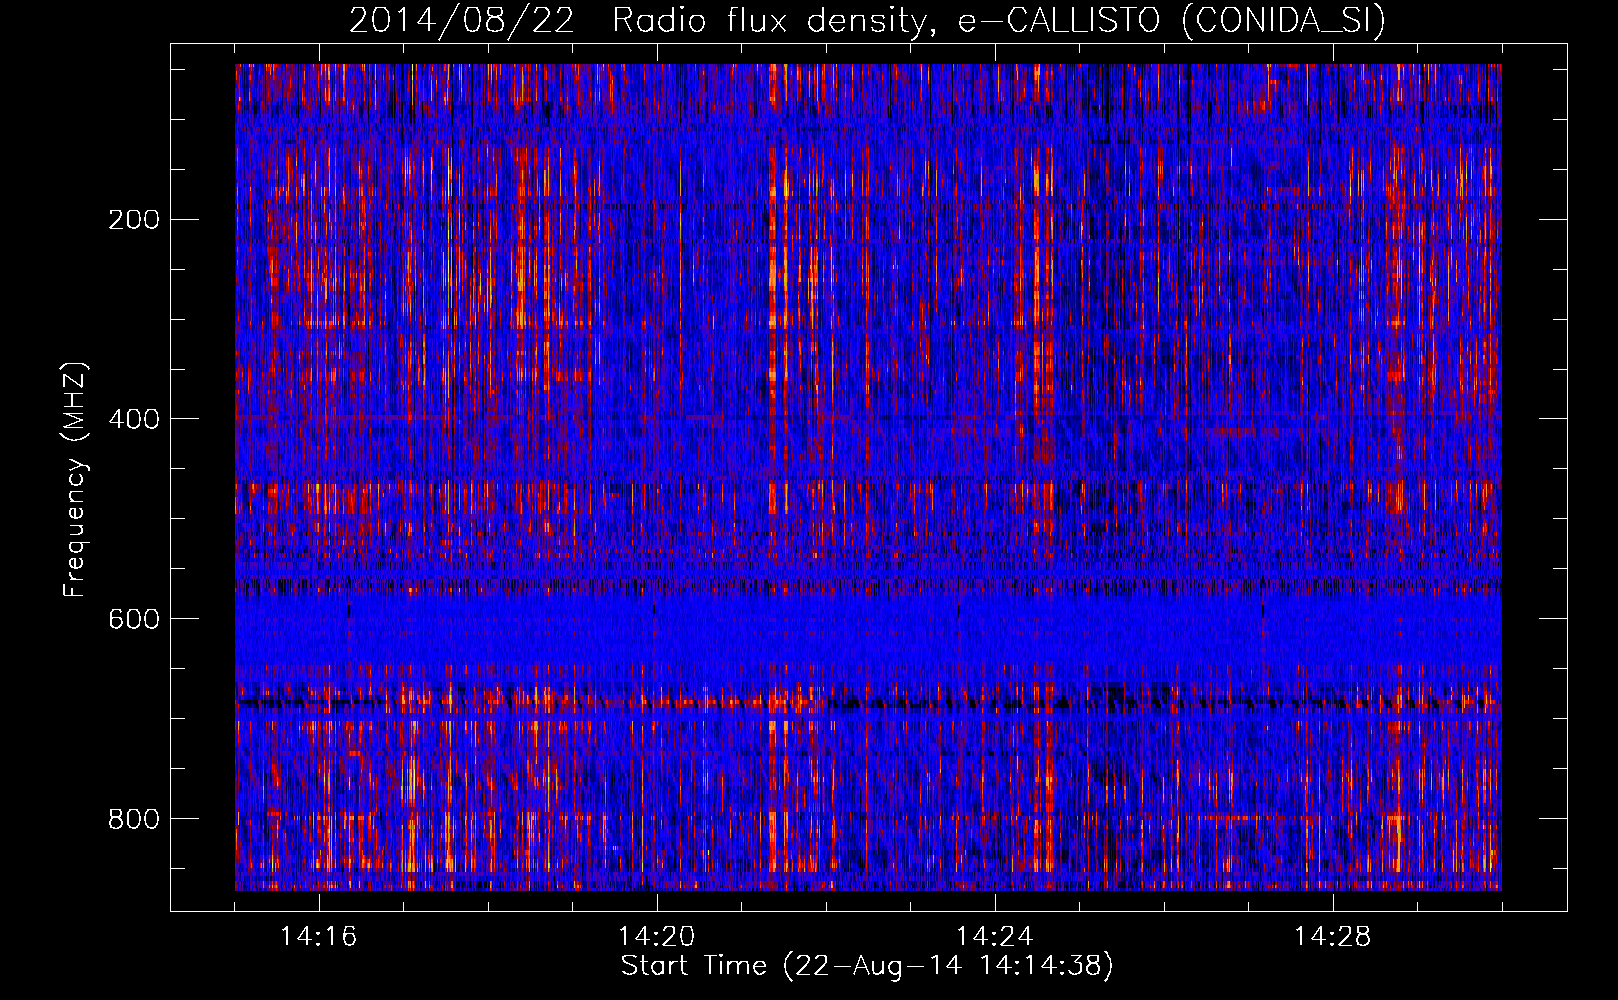Image resolution: width=1618 pixels, height=1000 pixels.
Task: Click the '400' frequency tick label
Action: coord(133,418)
